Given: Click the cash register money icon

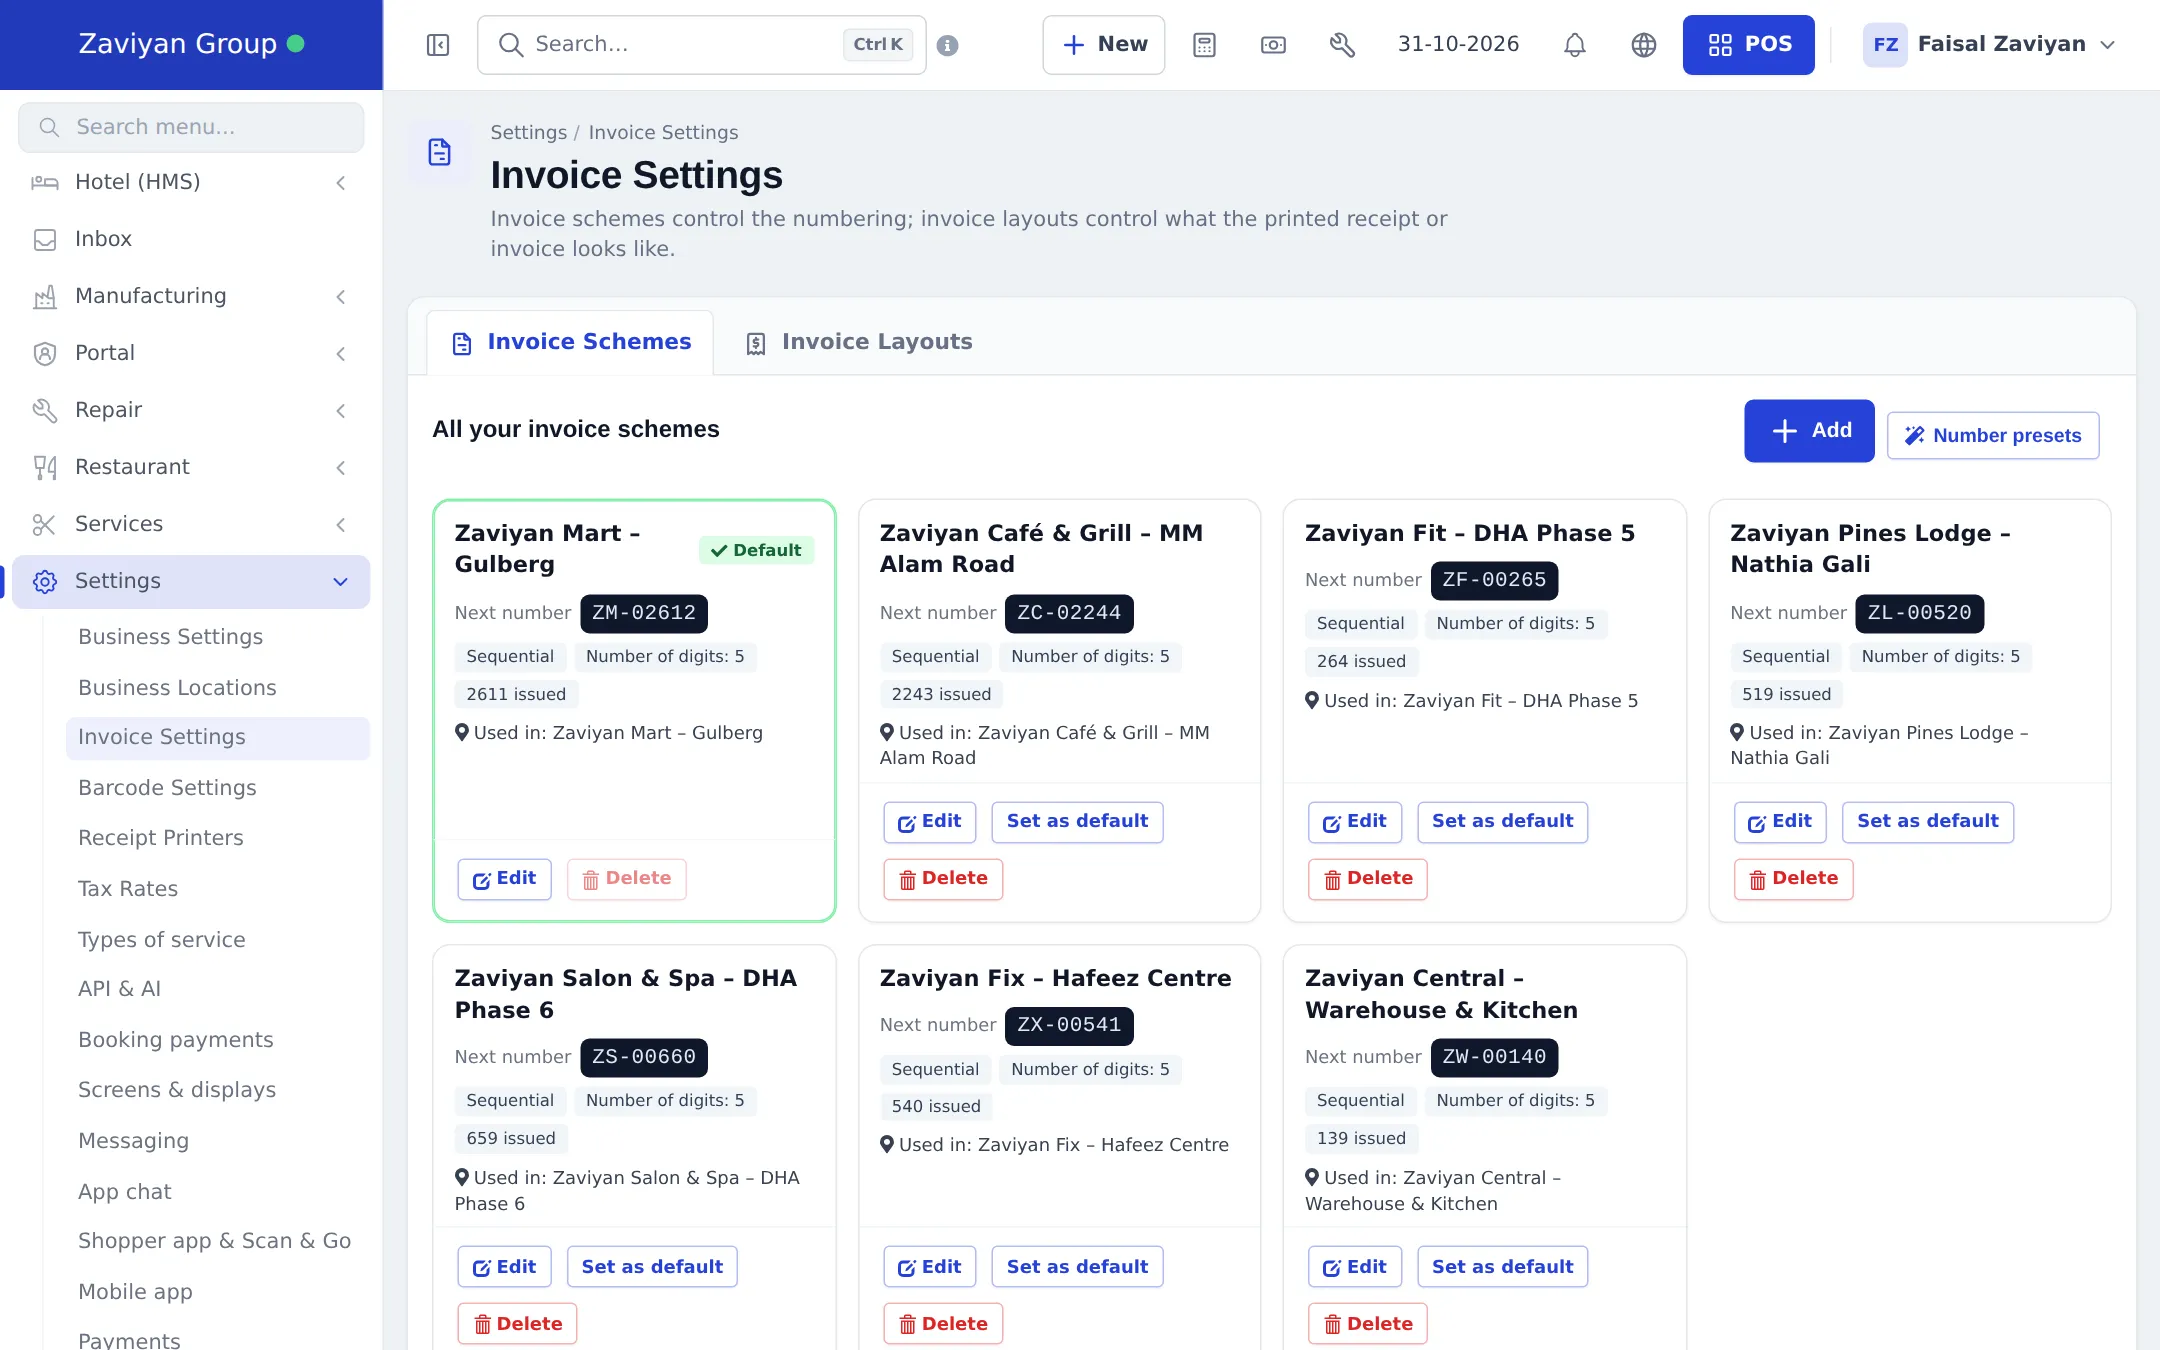Looking at the screenshot, I should click(1273, 45).
